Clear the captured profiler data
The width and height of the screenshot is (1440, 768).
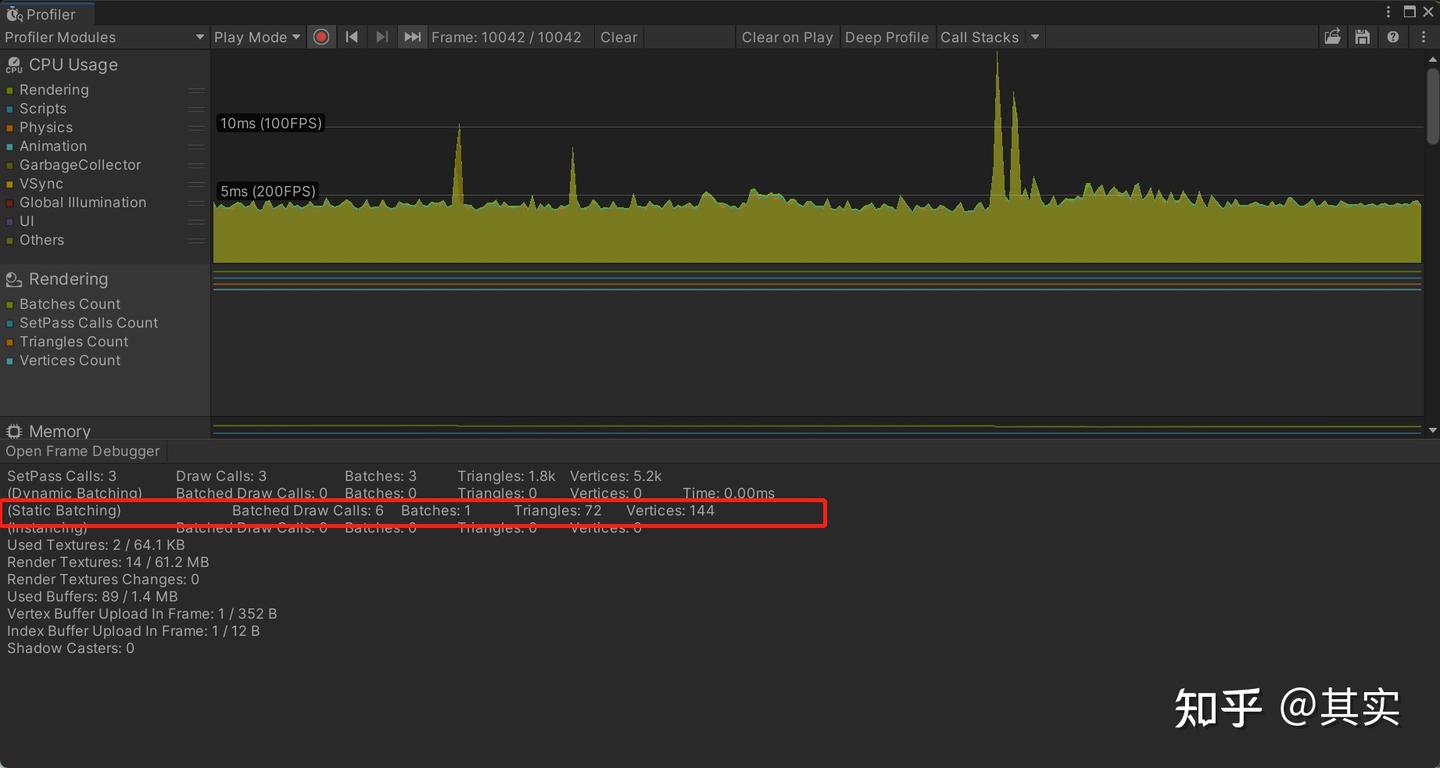[x=618, y=37]
